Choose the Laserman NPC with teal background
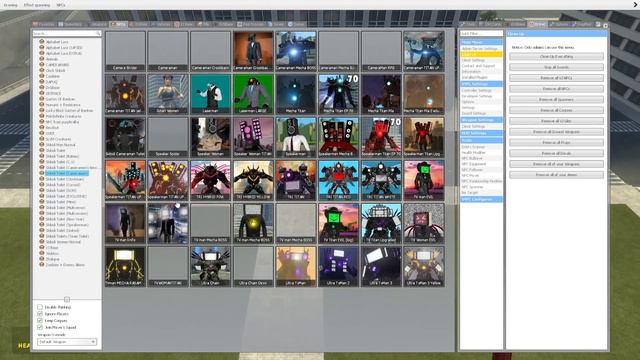 (x=210, y=94)
